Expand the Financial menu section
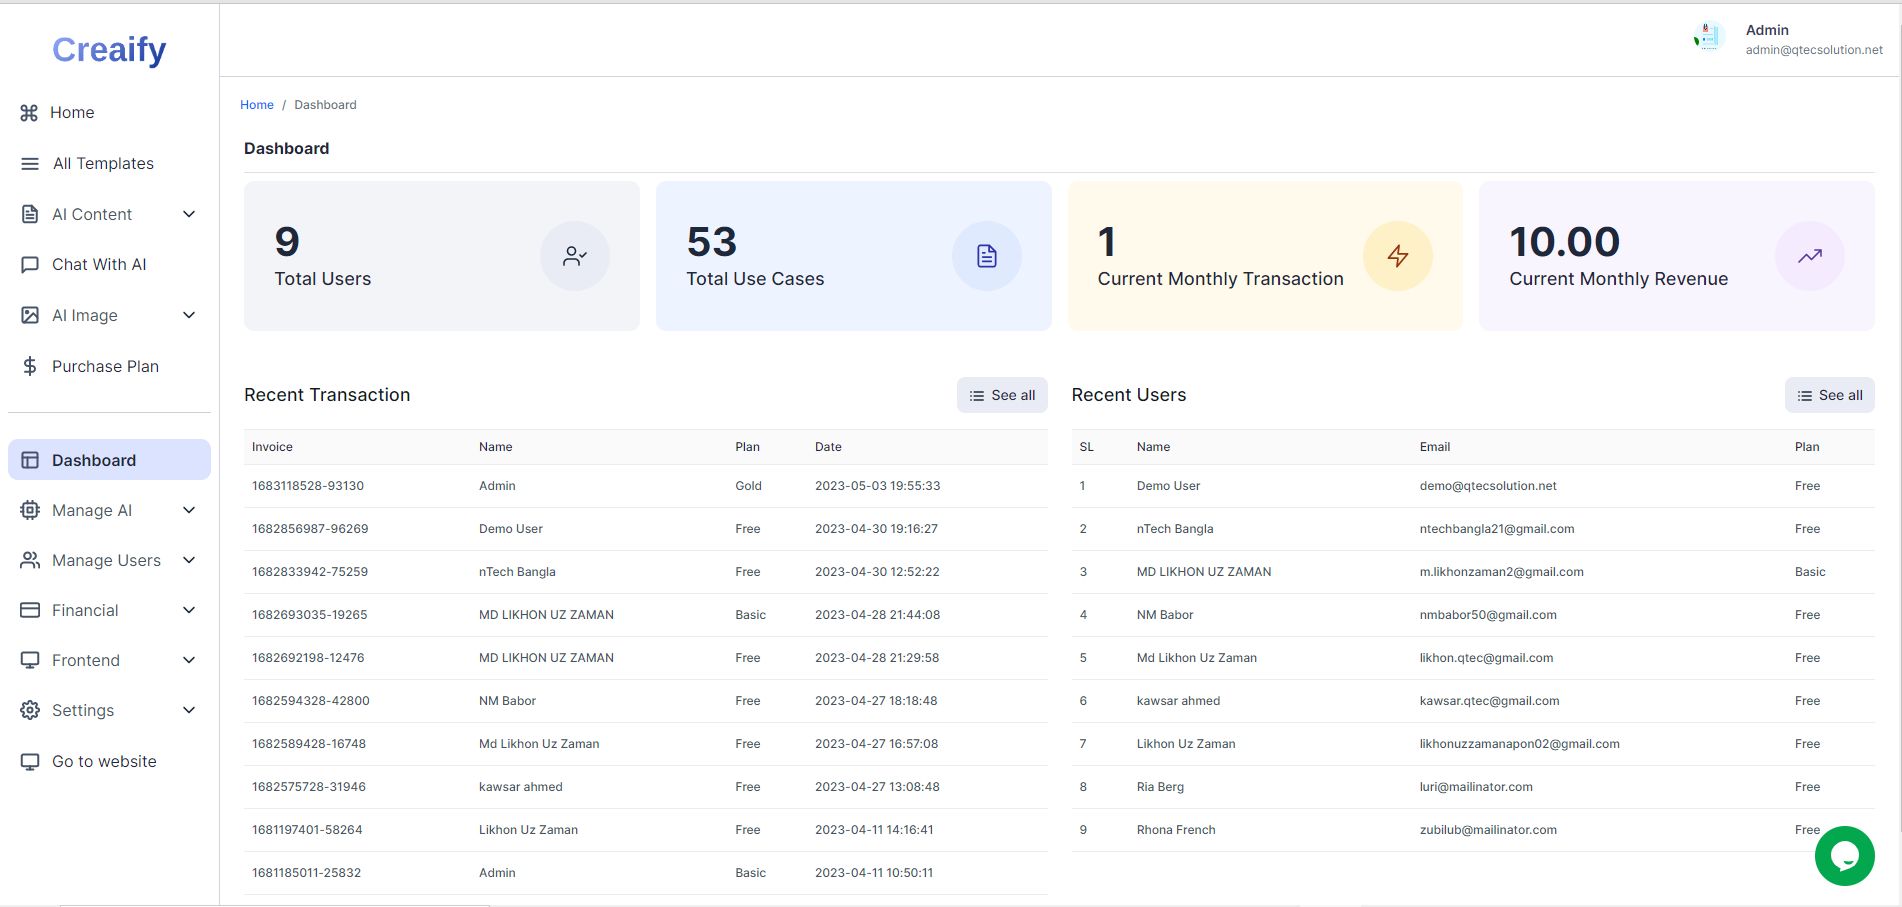 (189, 610)
